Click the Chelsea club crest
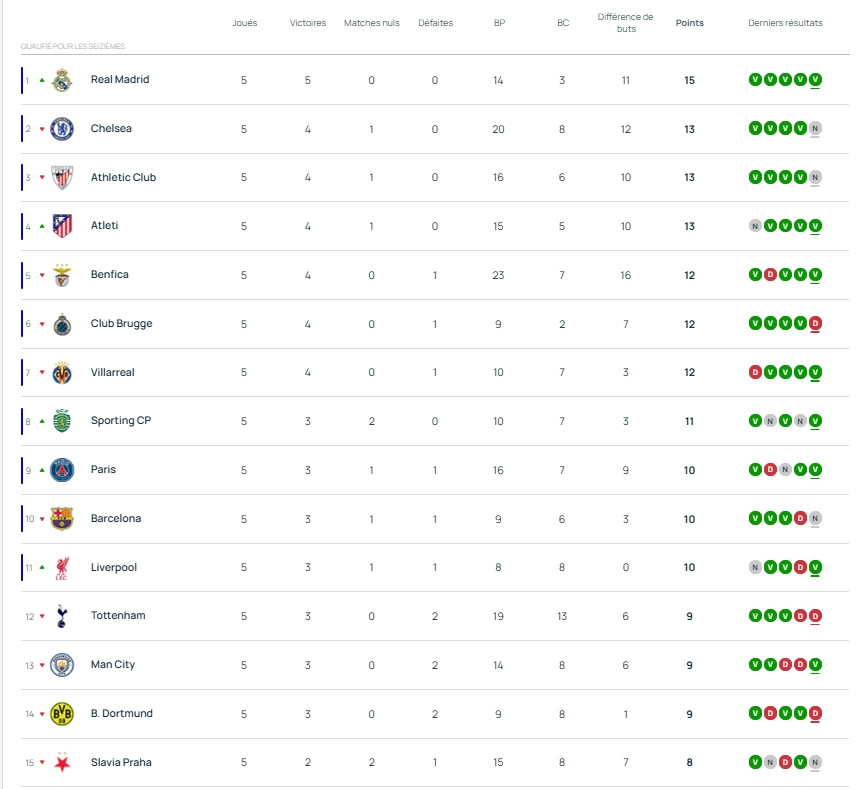Screen dimensions: 865x789 pos(62,128)
